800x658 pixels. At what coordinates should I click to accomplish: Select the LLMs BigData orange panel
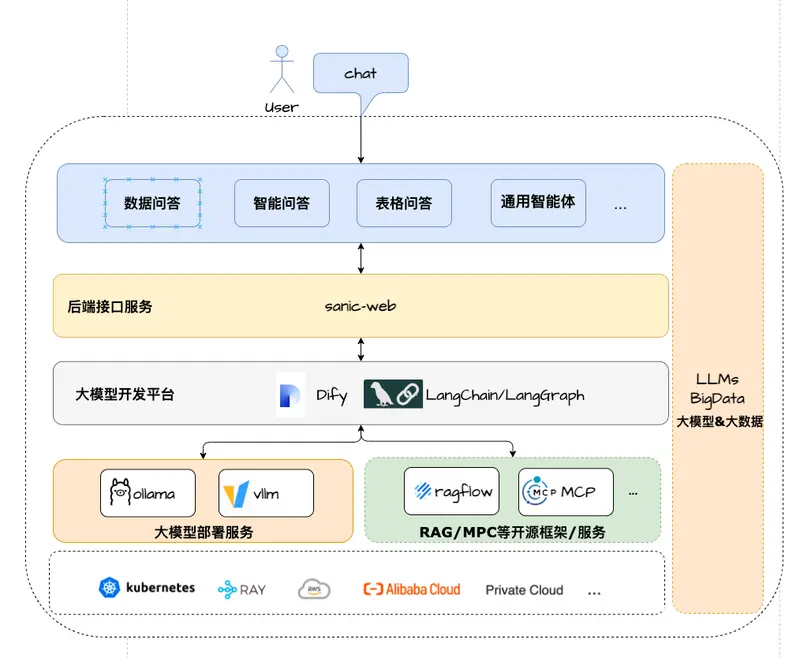[717, 388]
